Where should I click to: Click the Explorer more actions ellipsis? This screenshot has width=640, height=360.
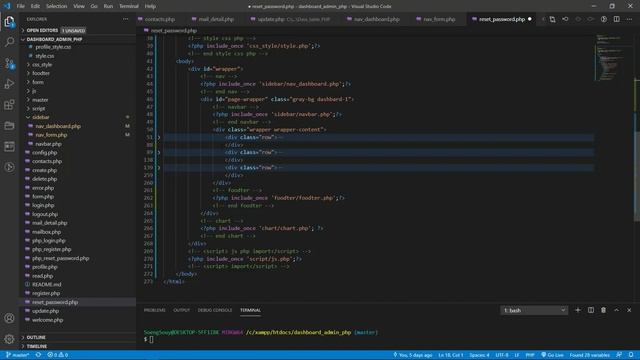[x=125, y=19]
